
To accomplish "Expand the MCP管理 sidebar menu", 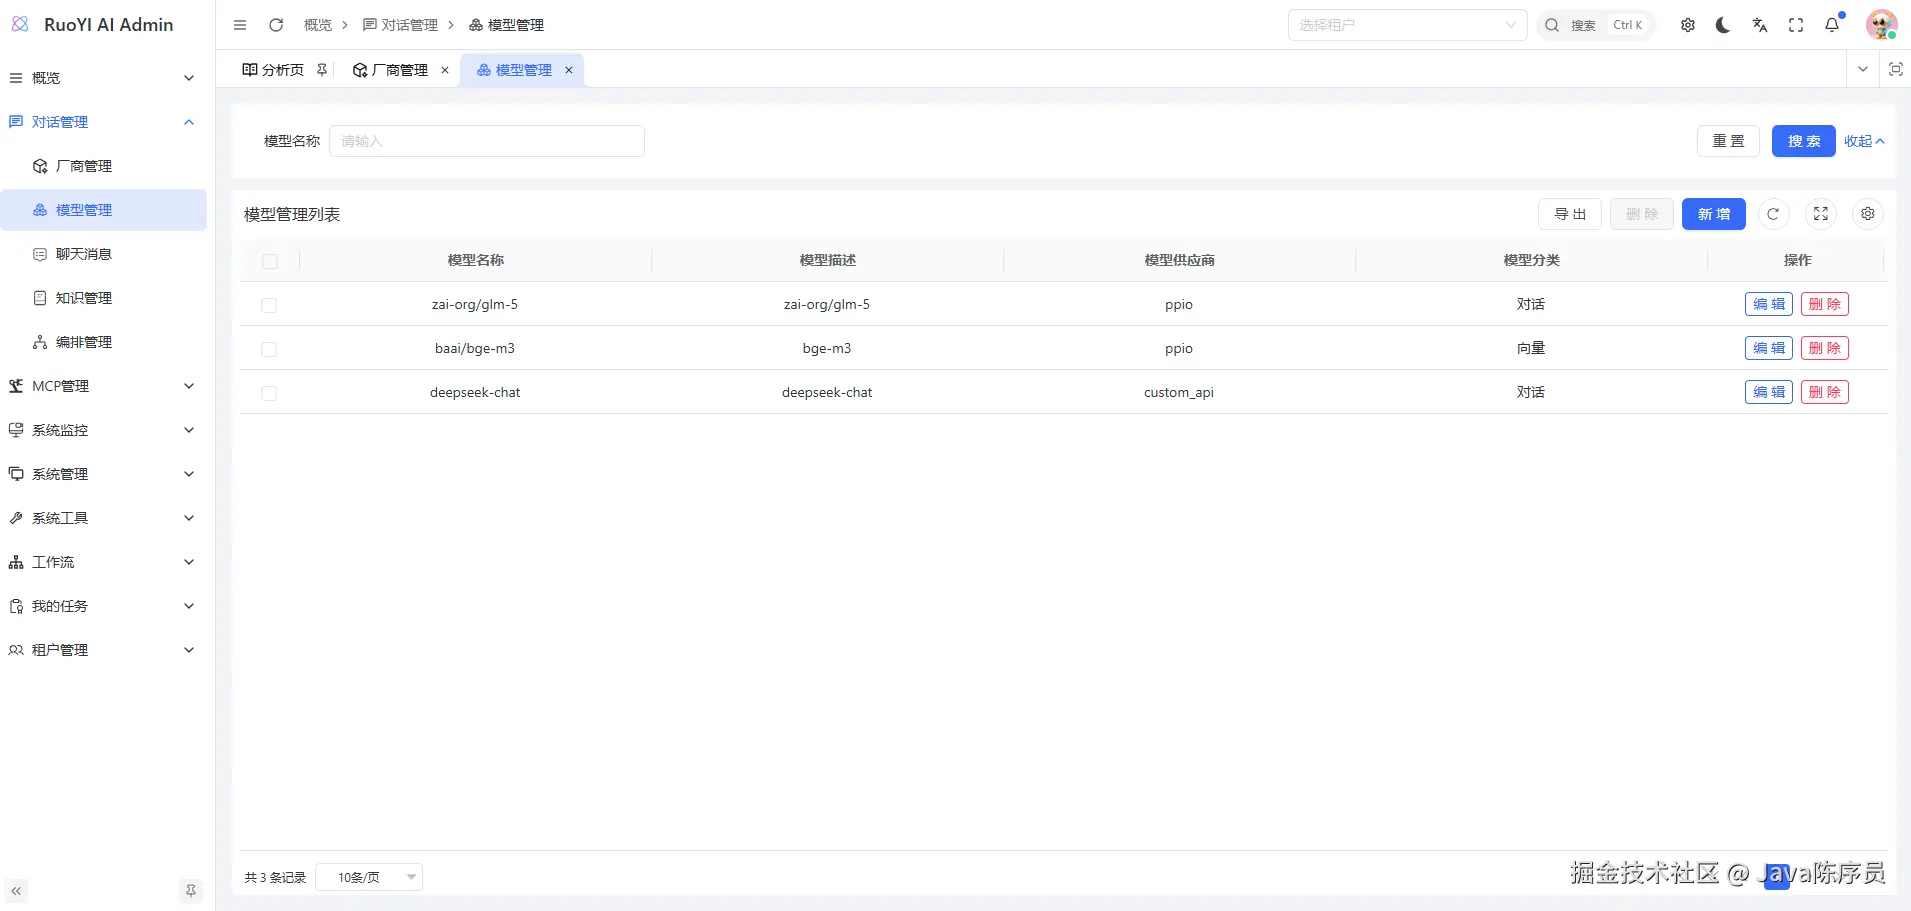I will [x=104, y=386].
